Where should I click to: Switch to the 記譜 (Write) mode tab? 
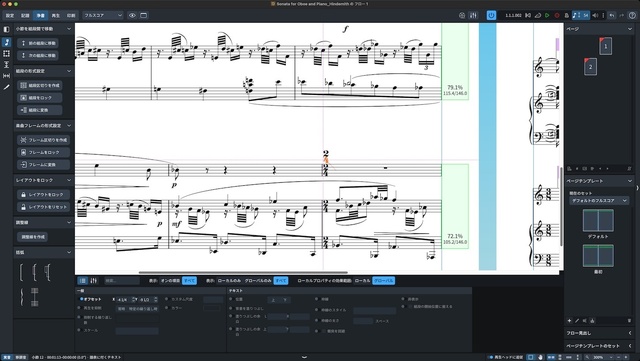[25, 16]
